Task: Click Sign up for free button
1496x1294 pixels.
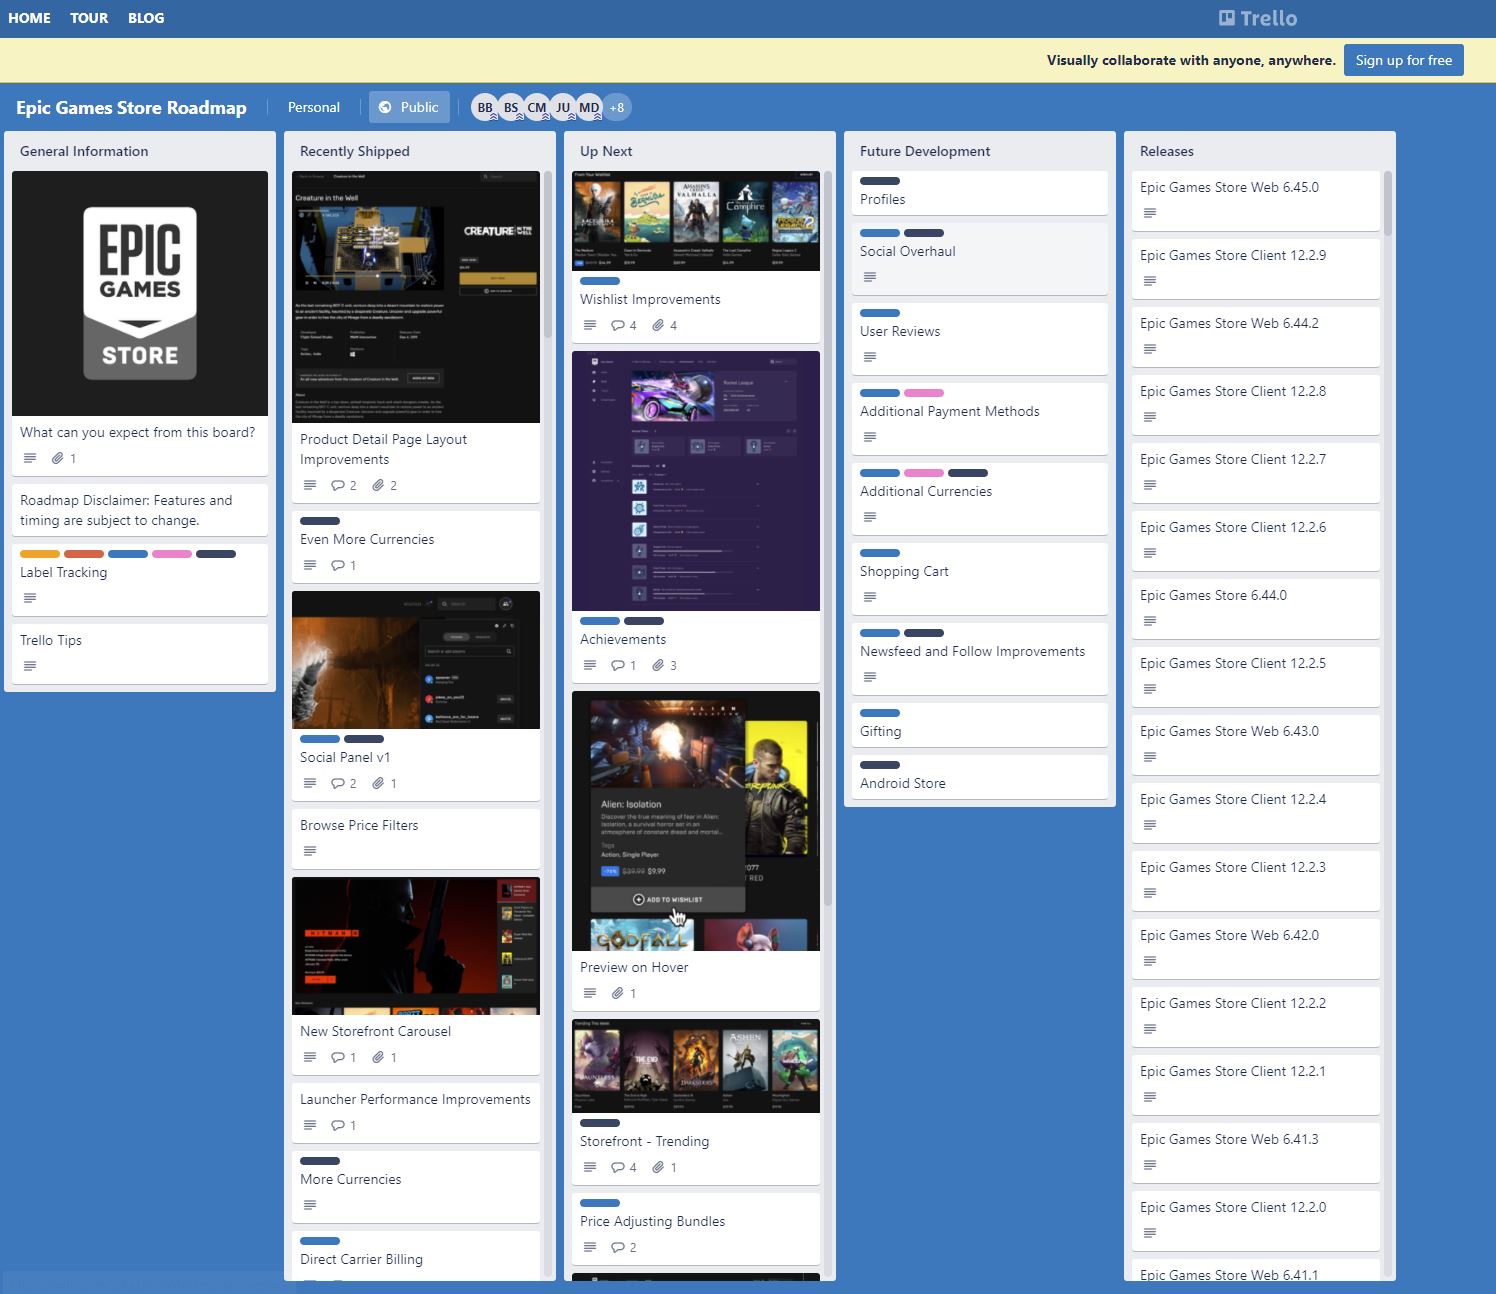Action: click(x=1404, y=60)
